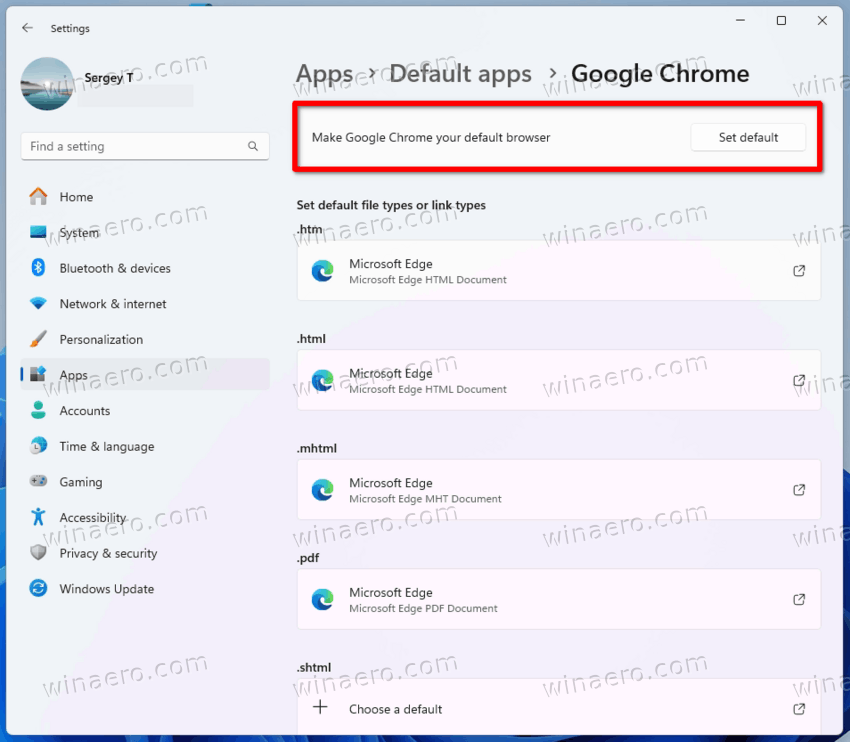Click the open-external icon for .html
This screenshot has width=850, height=742.
tap(799, 380)
